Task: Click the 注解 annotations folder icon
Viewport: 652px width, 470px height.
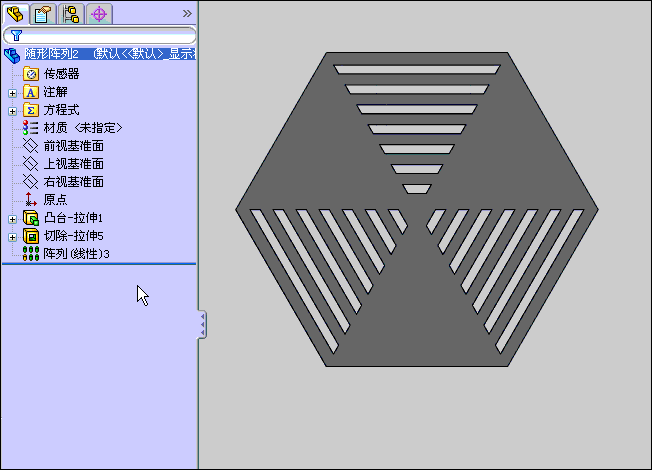Action: point(31,92)
